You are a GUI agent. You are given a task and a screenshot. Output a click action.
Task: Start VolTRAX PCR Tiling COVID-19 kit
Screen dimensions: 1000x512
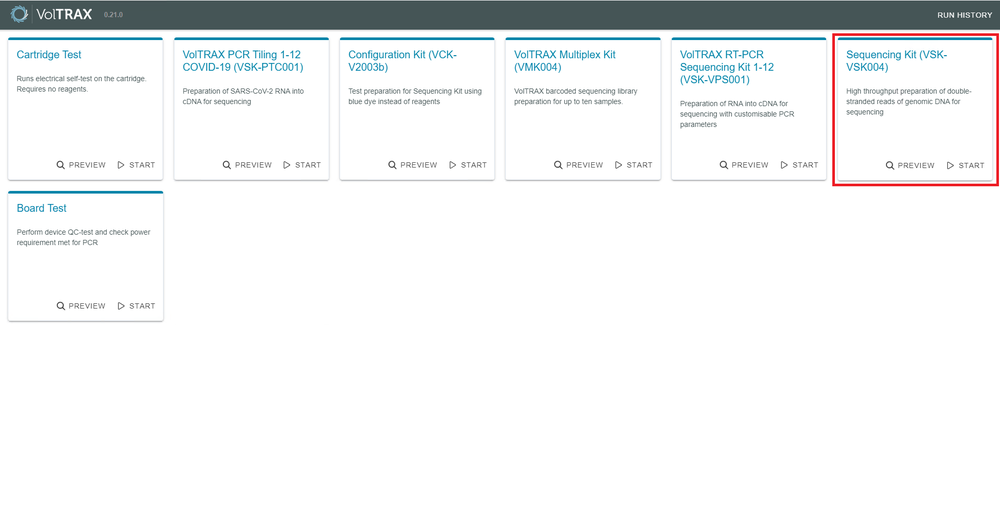pyautogui.click(x=302, y=165)
